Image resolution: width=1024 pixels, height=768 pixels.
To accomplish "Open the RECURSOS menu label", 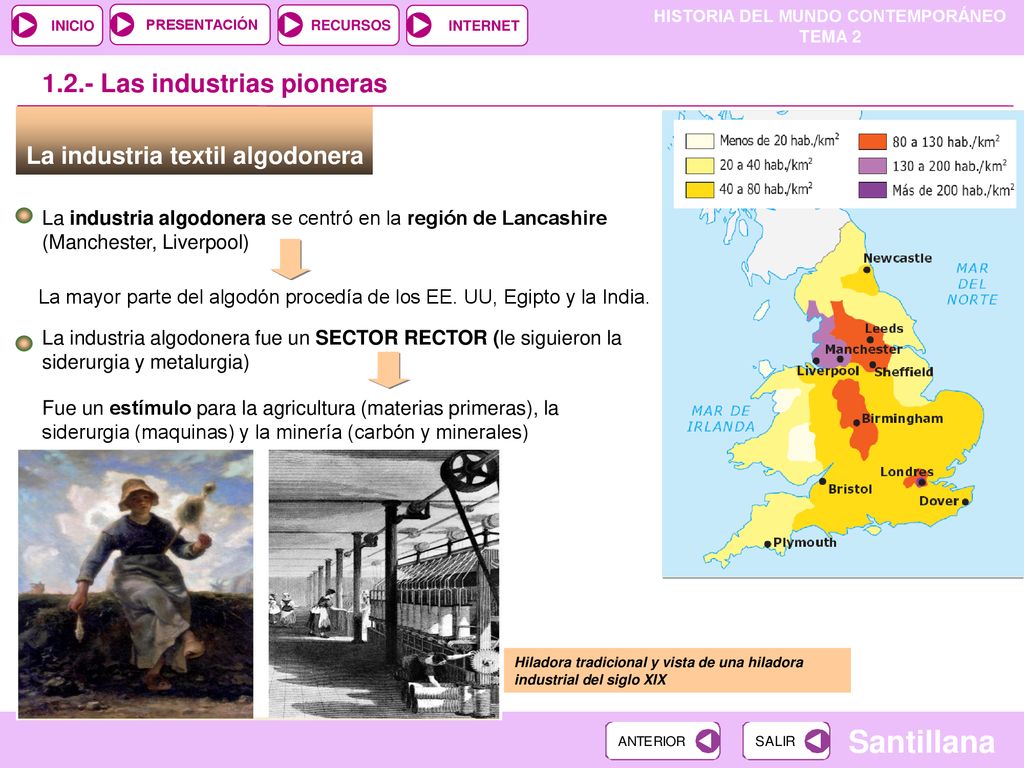I will [x=351, y=25].
